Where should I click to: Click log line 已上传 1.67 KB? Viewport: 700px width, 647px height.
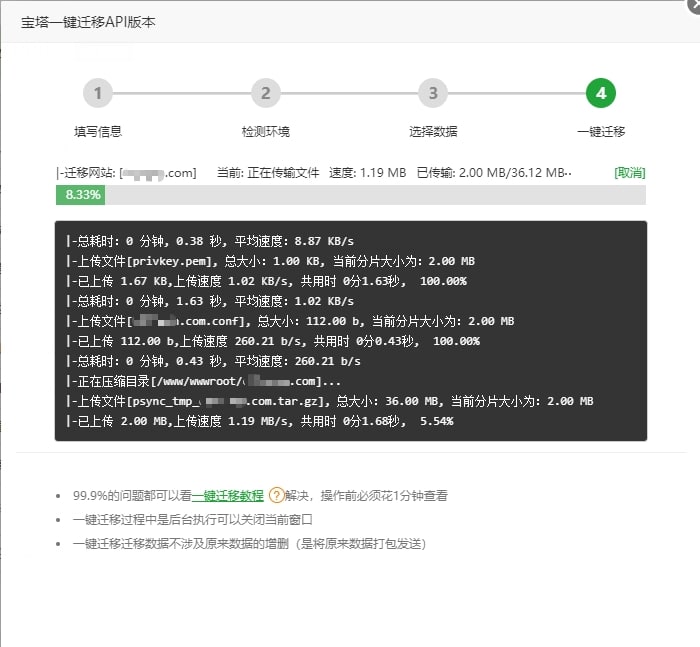[266, 281]
